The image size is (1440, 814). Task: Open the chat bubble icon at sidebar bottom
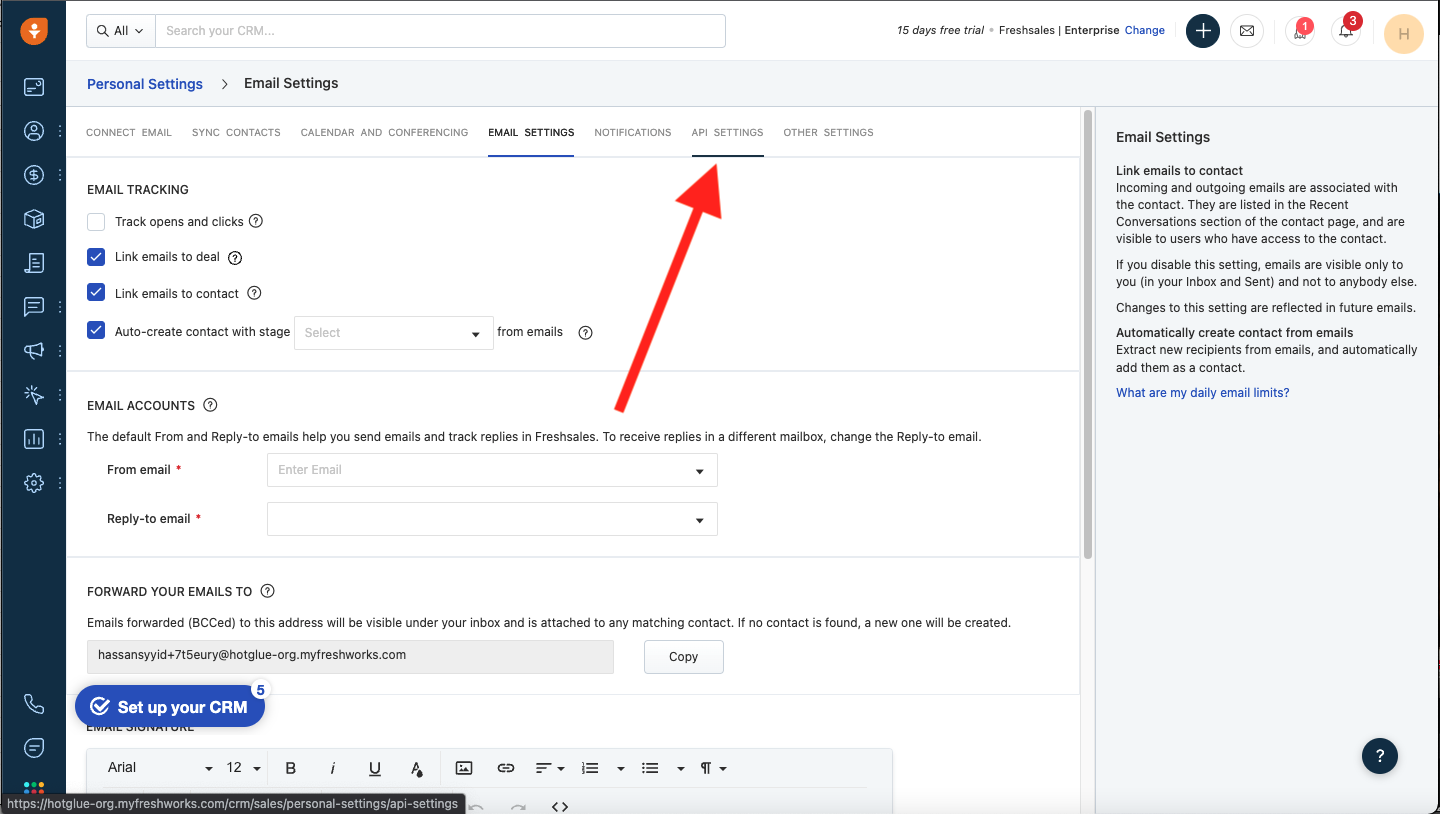[34, 748]
